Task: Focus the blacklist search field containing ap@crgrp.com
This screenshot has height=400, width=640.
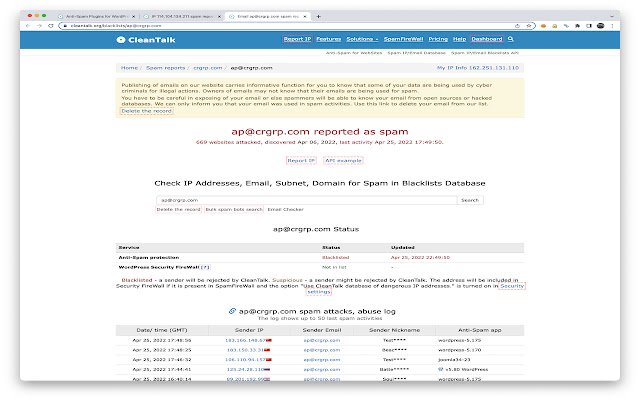Action: tap(307, 200)
